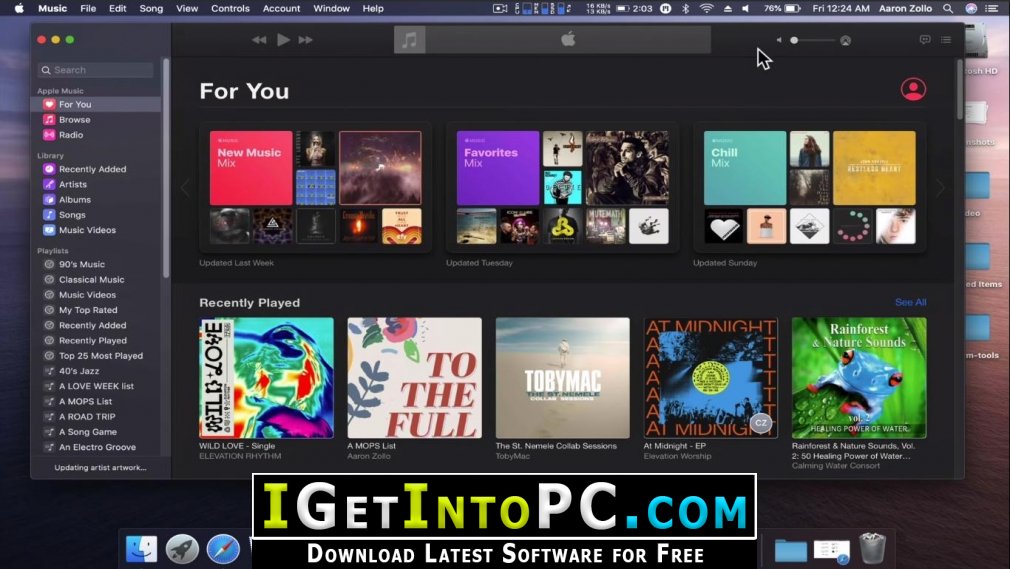Click Calming Water Consort artist link
The image size is (1010, 569).
click(x=835, y=466)
